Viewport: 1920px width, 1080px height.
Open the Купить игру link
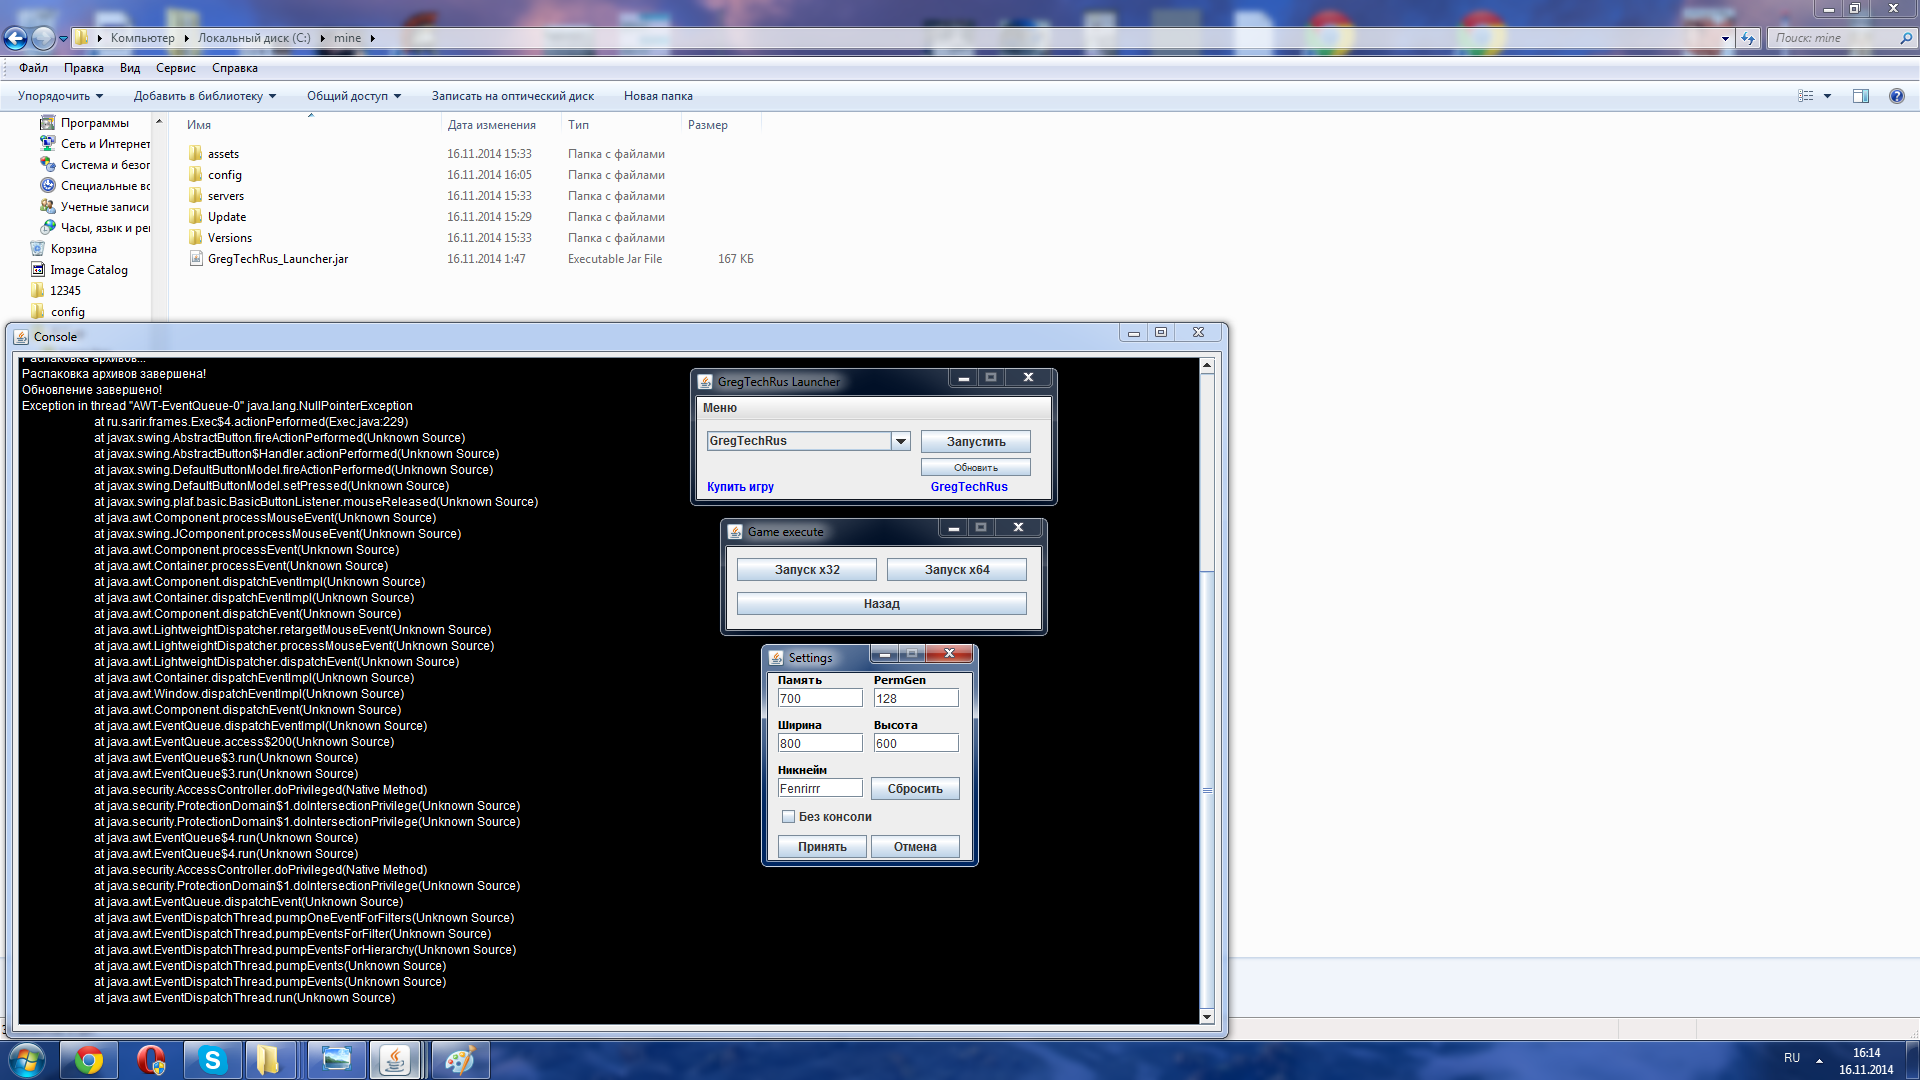pos(740,487)
